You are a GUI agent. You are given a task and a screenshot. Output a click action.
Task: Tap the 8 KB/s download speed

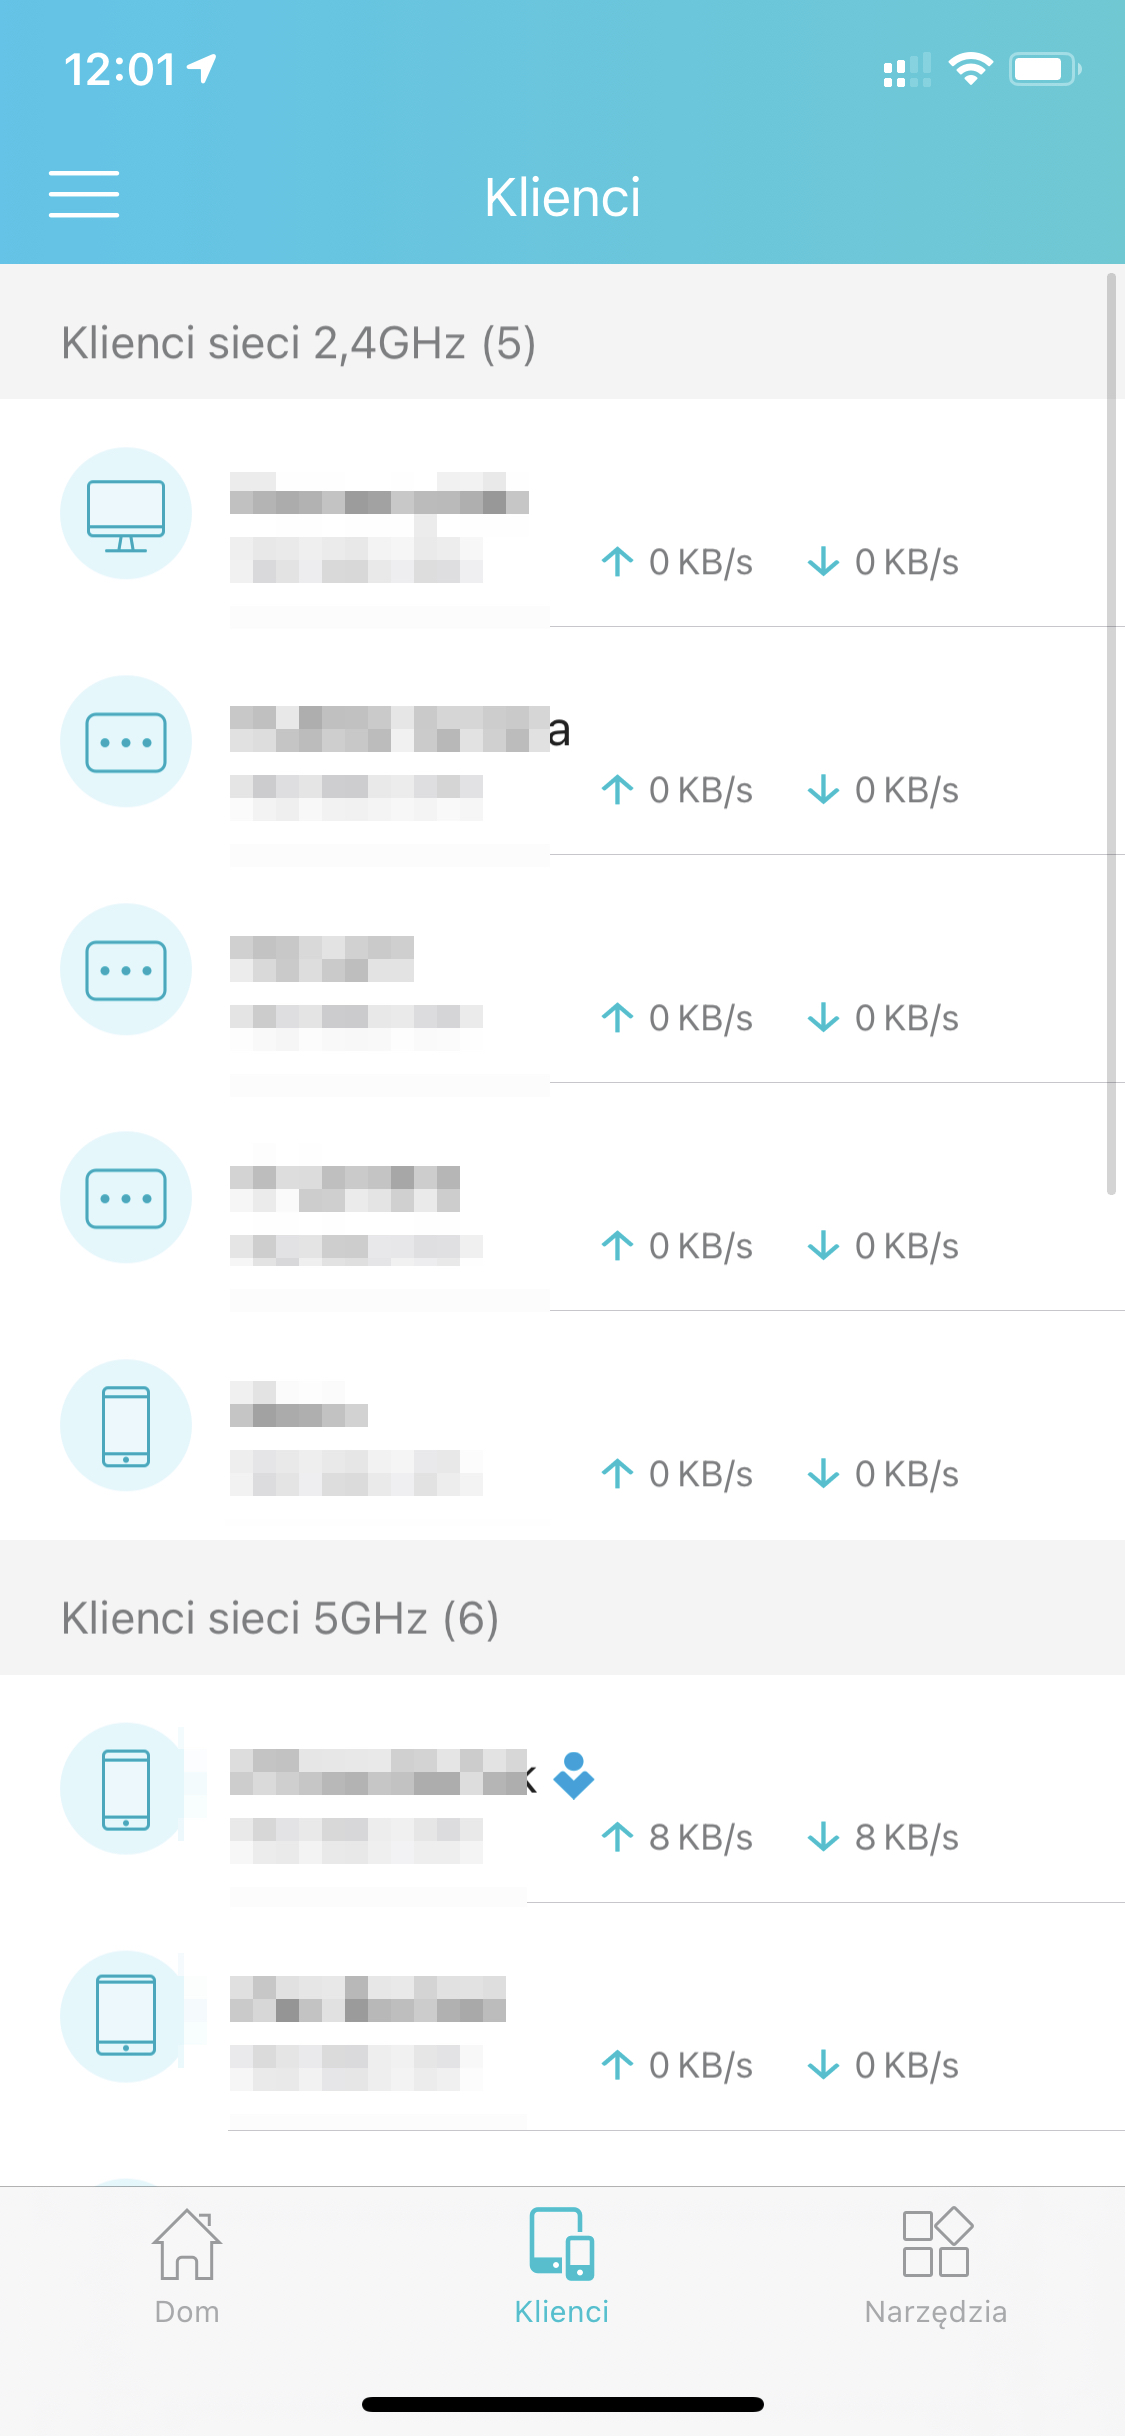pyautogui.click(x=884, y=1837)
